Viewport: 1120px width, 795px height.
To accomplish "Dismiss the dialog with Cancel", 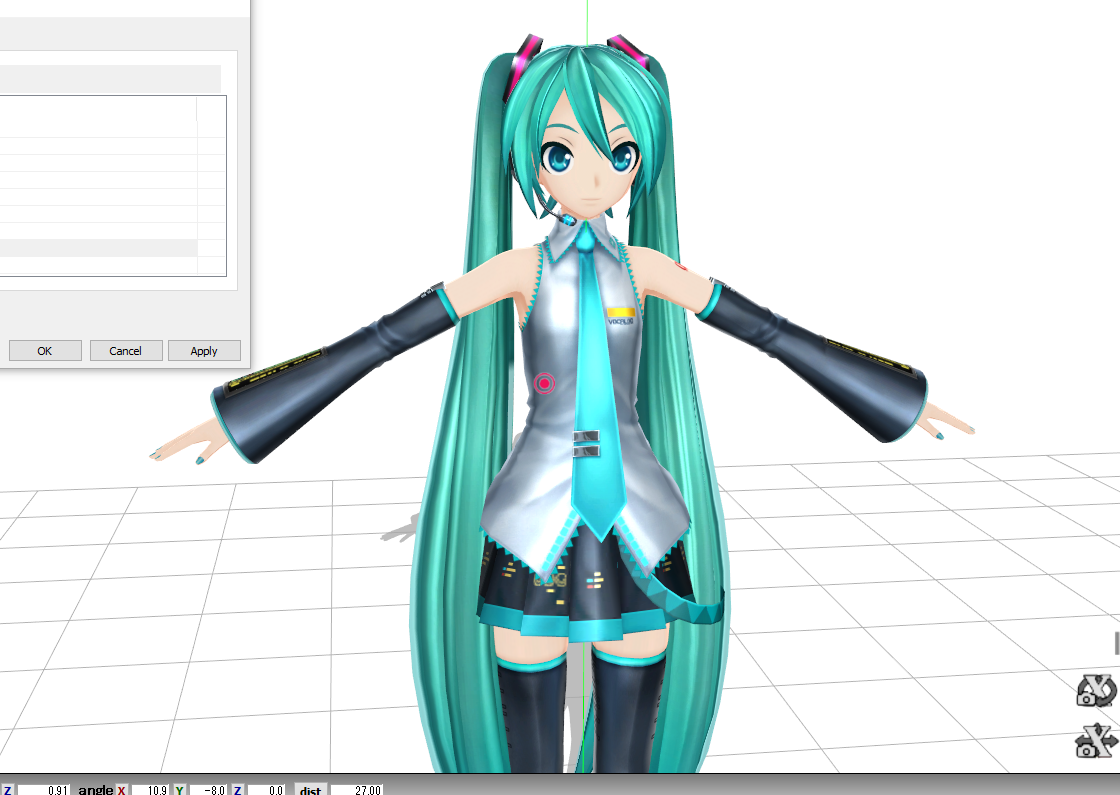I will coord(126,351).
